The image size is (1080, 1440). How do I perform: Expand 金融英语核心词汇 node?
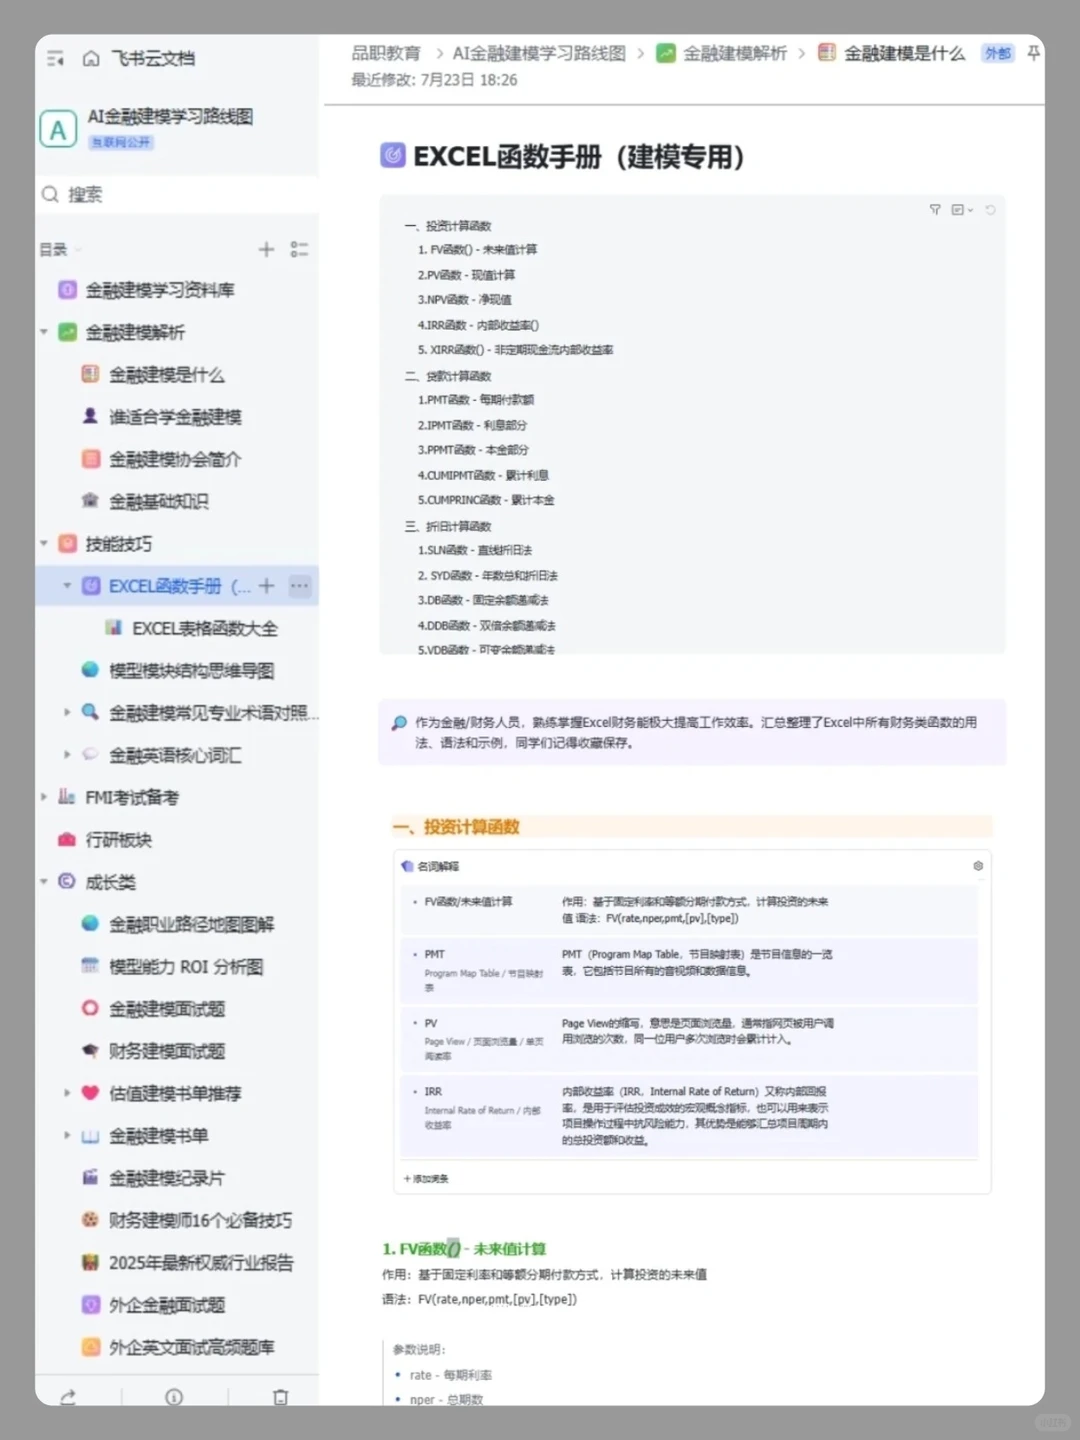67,755
